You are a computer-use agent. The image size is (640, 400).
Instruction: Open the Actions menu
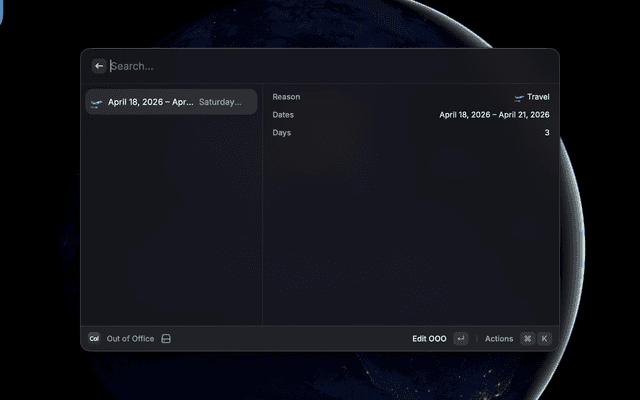click(499, 339)
